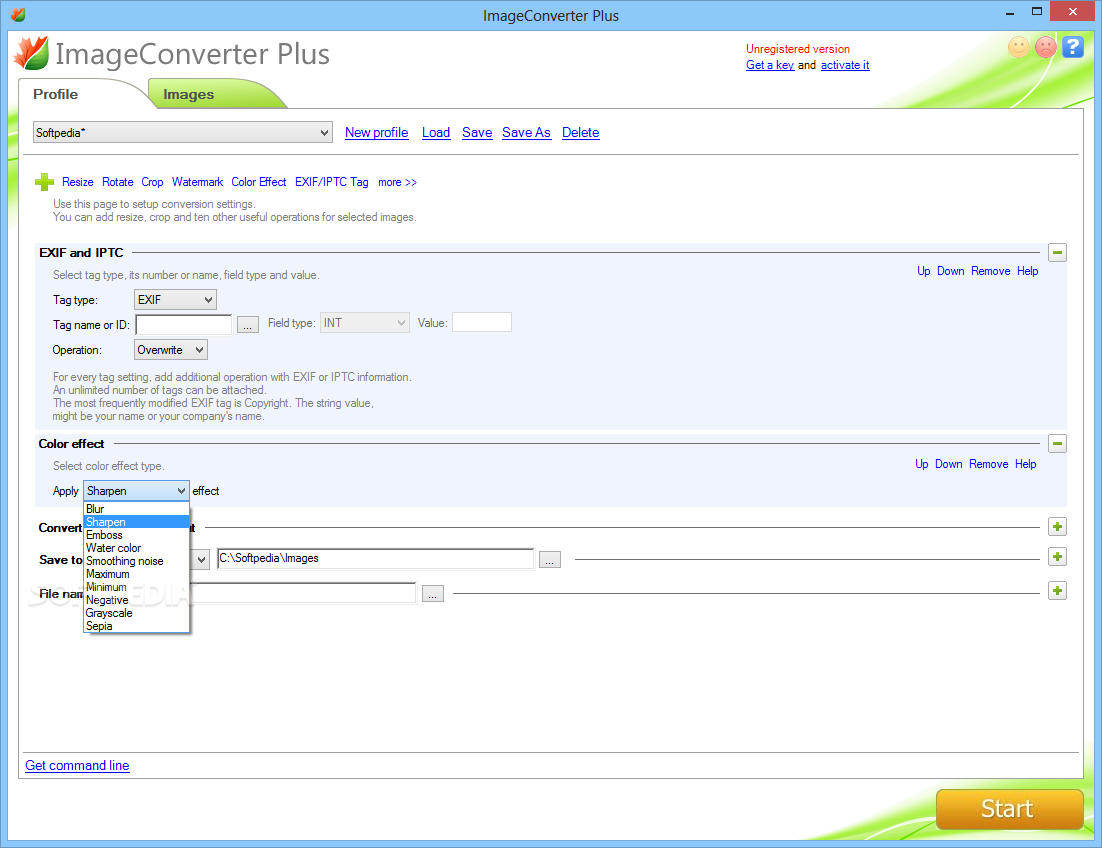
Task: Open Help for Color effect section
Action: [x=1025, y=464]
